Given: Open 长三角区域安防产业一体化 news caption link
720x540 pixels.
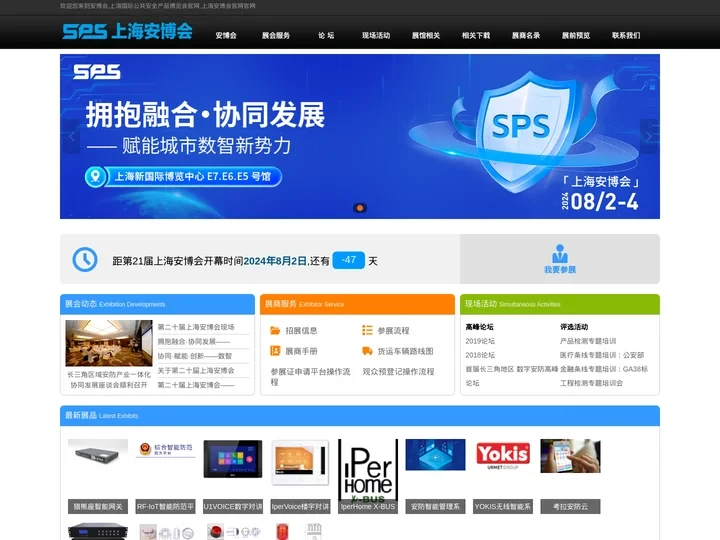Looking at the screenshot, I should click(x=109, y=380).
